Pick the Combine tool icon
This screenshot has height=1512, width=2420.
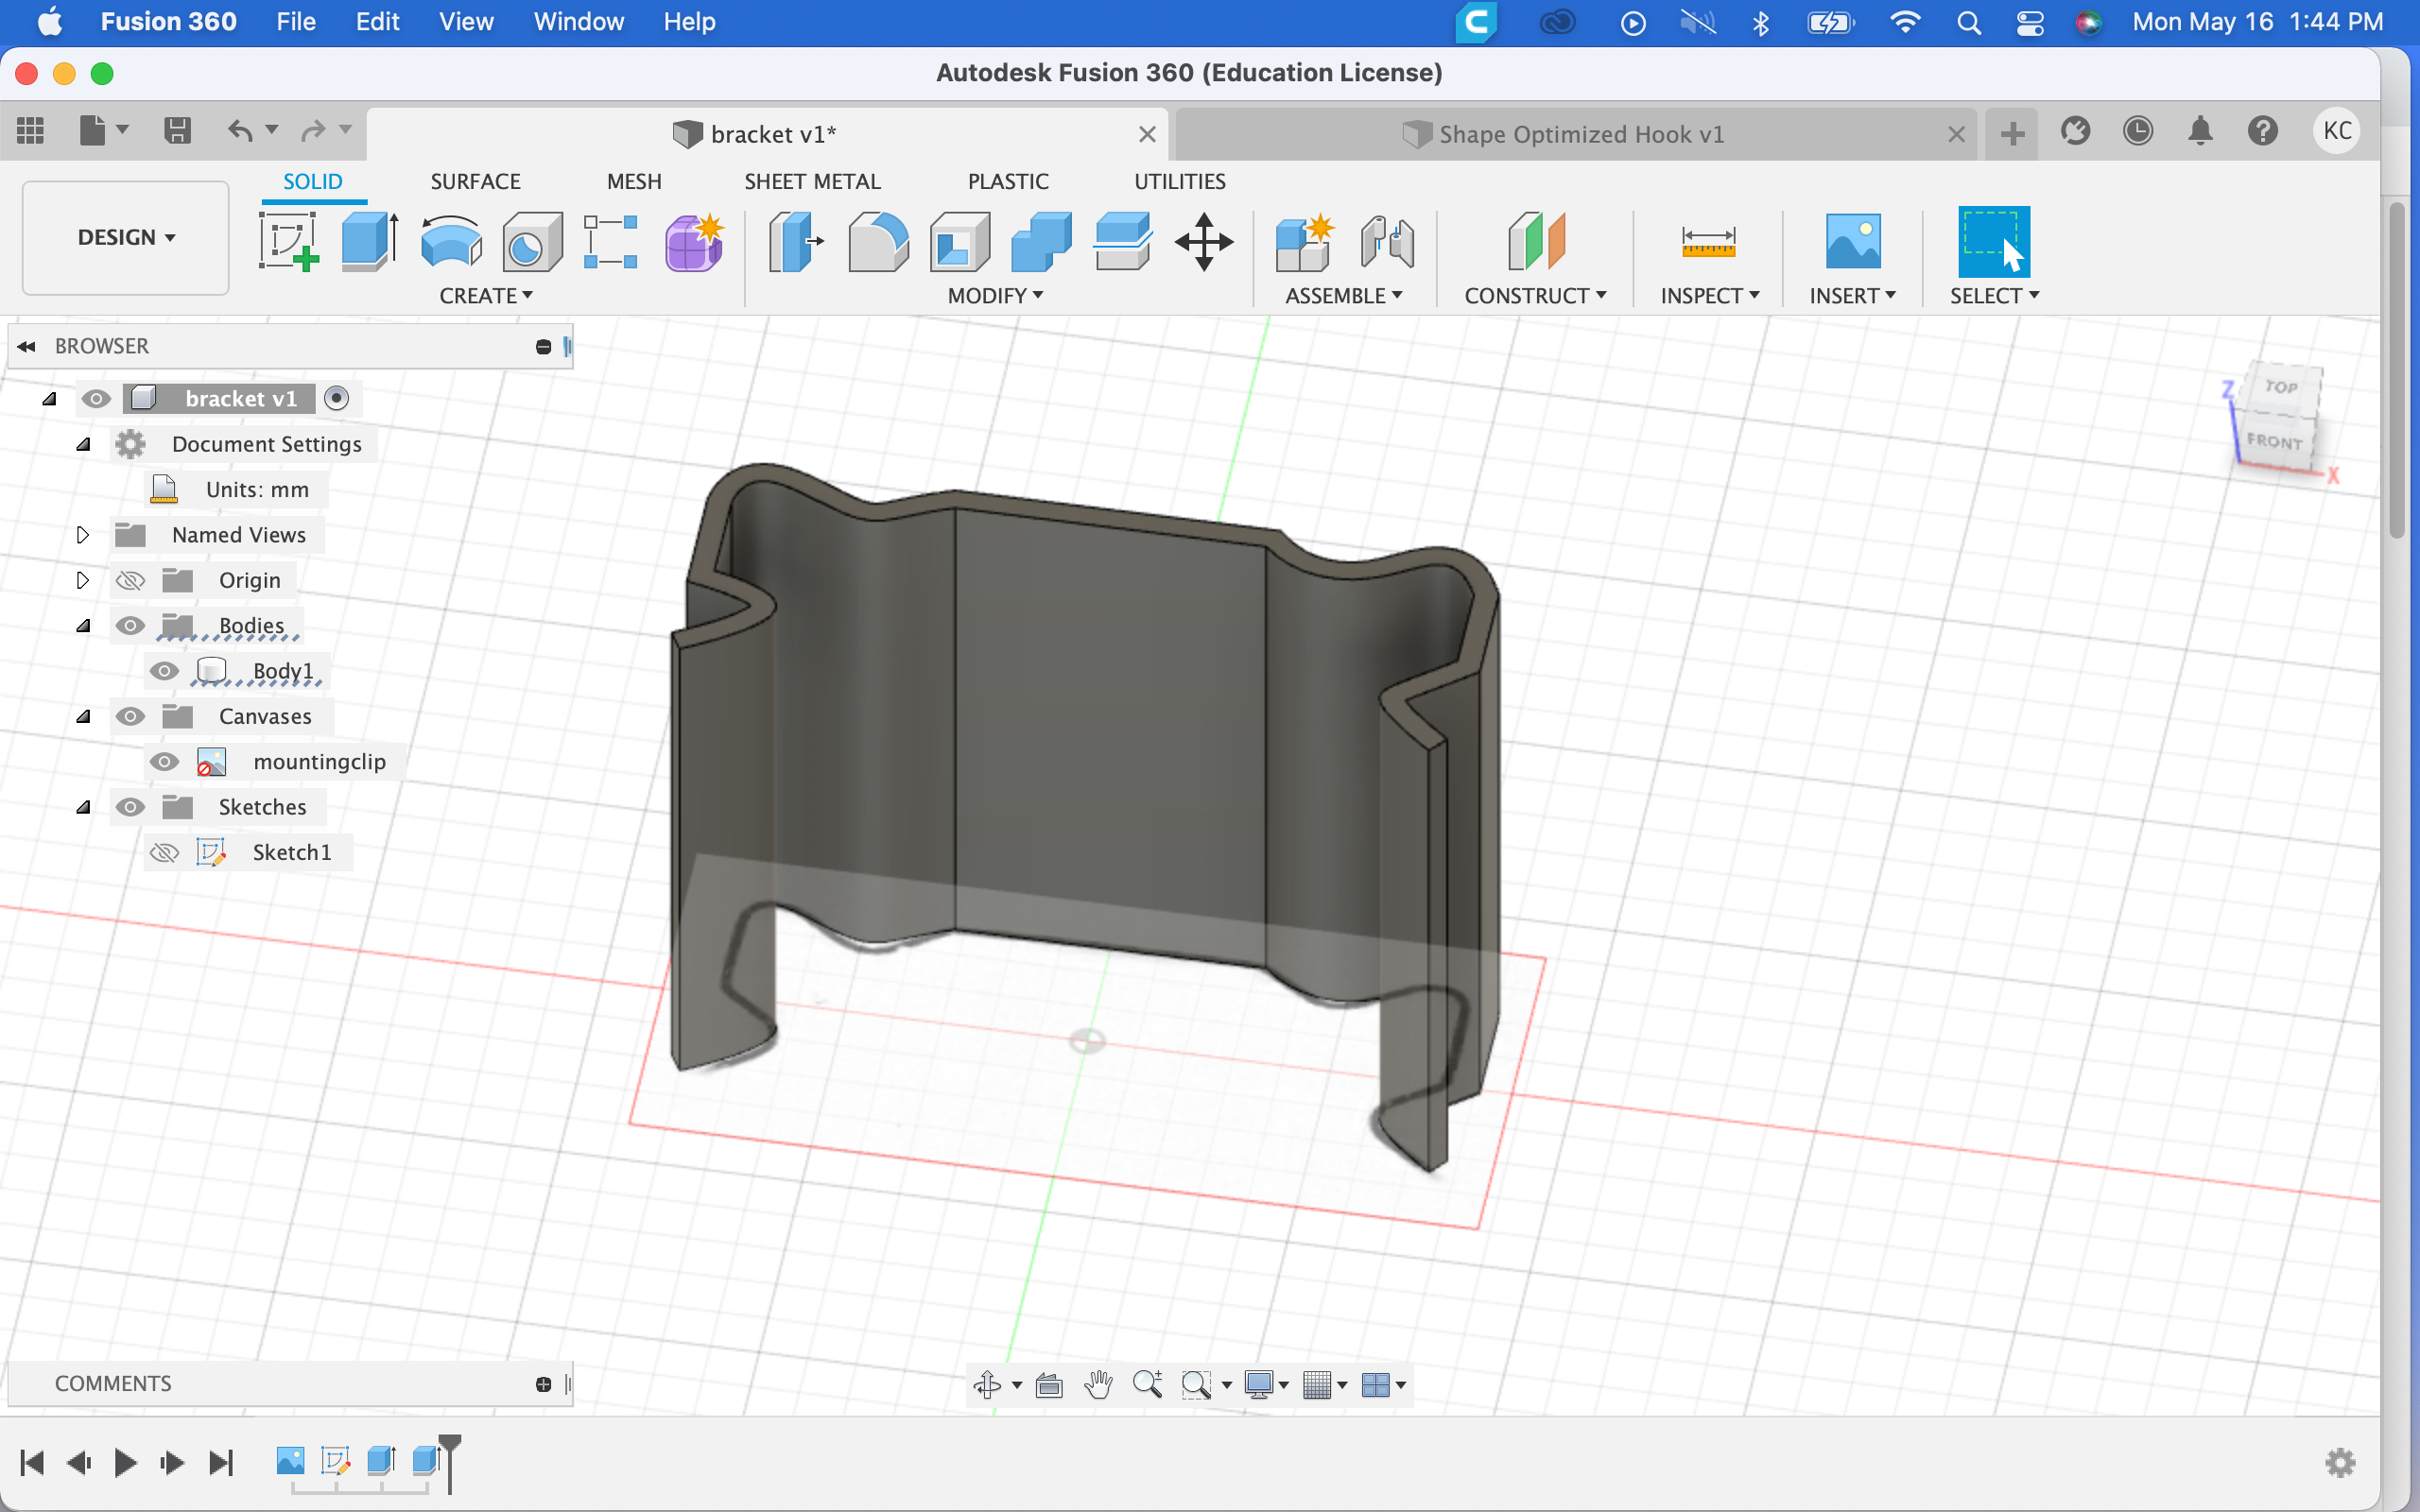click(x=1041, y=241)
